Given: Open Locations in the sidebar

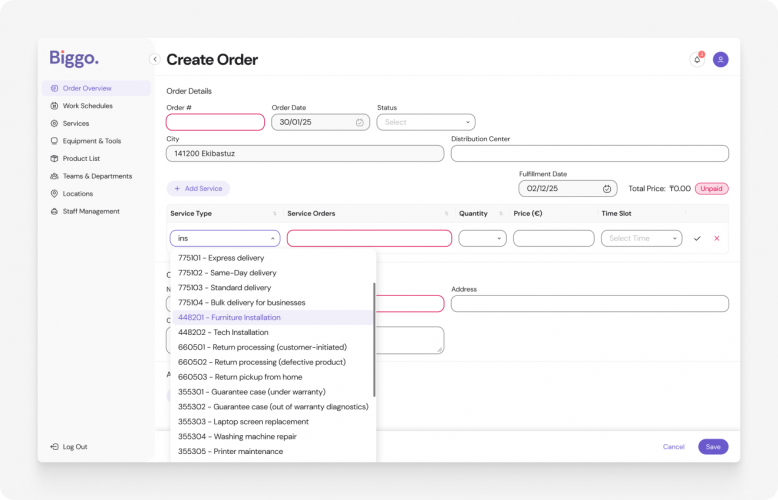Looking at the screenshot, I should point(77,194).
